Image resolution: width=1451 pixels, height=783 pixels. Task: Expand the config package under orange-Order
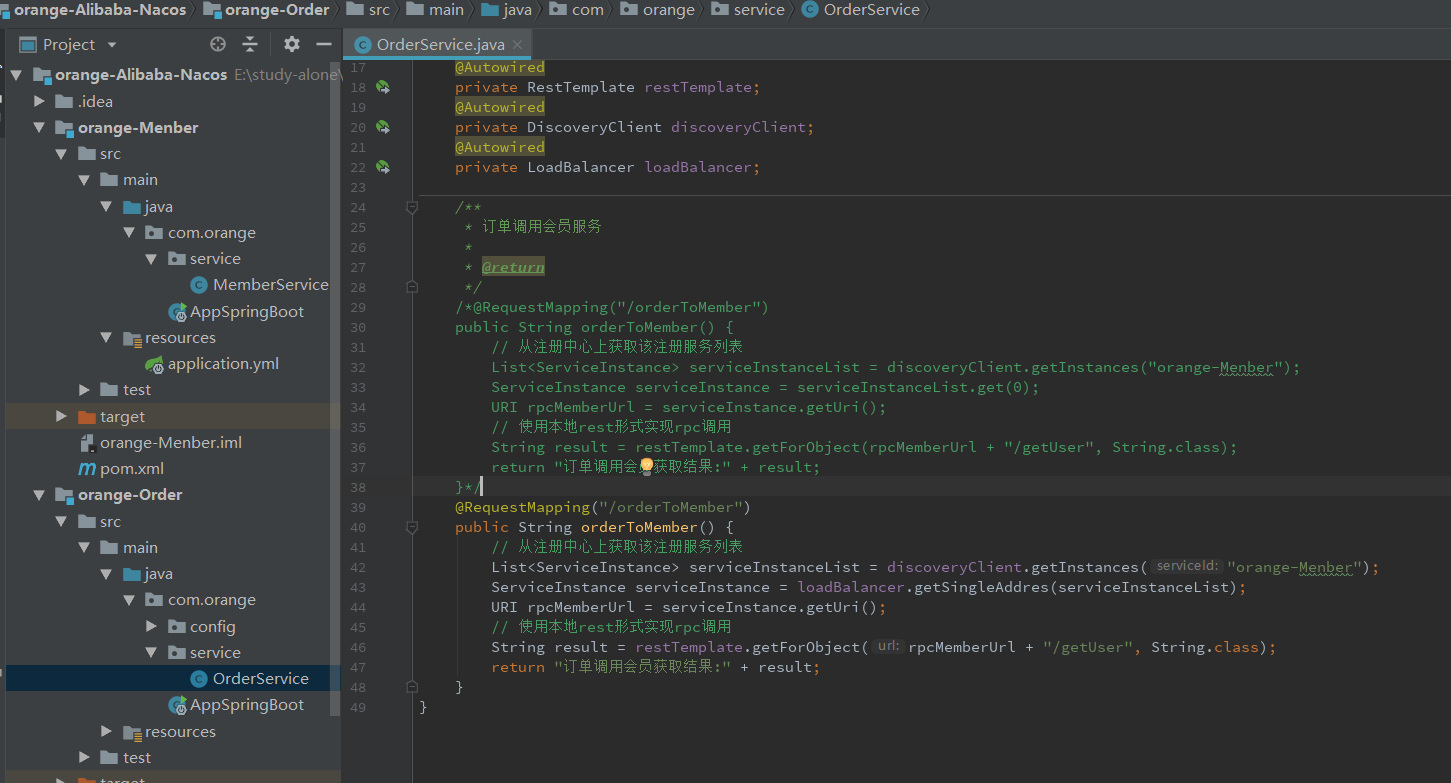point(151,626)
